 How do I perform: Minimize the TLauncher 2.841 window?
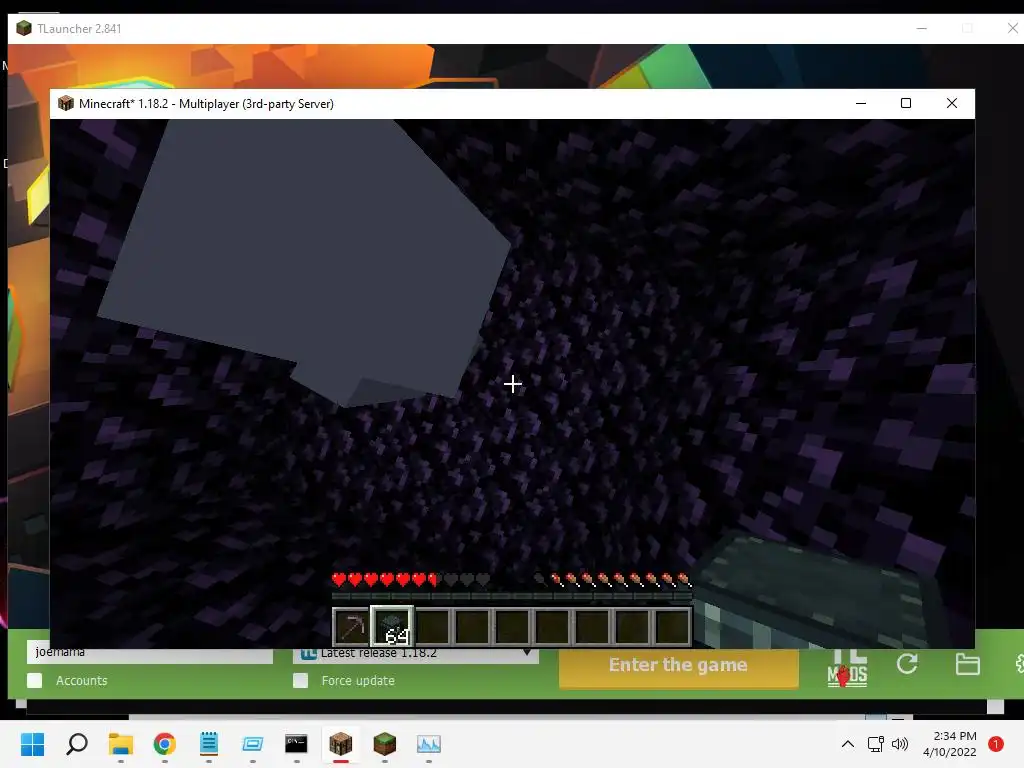[x=921, y=28]
